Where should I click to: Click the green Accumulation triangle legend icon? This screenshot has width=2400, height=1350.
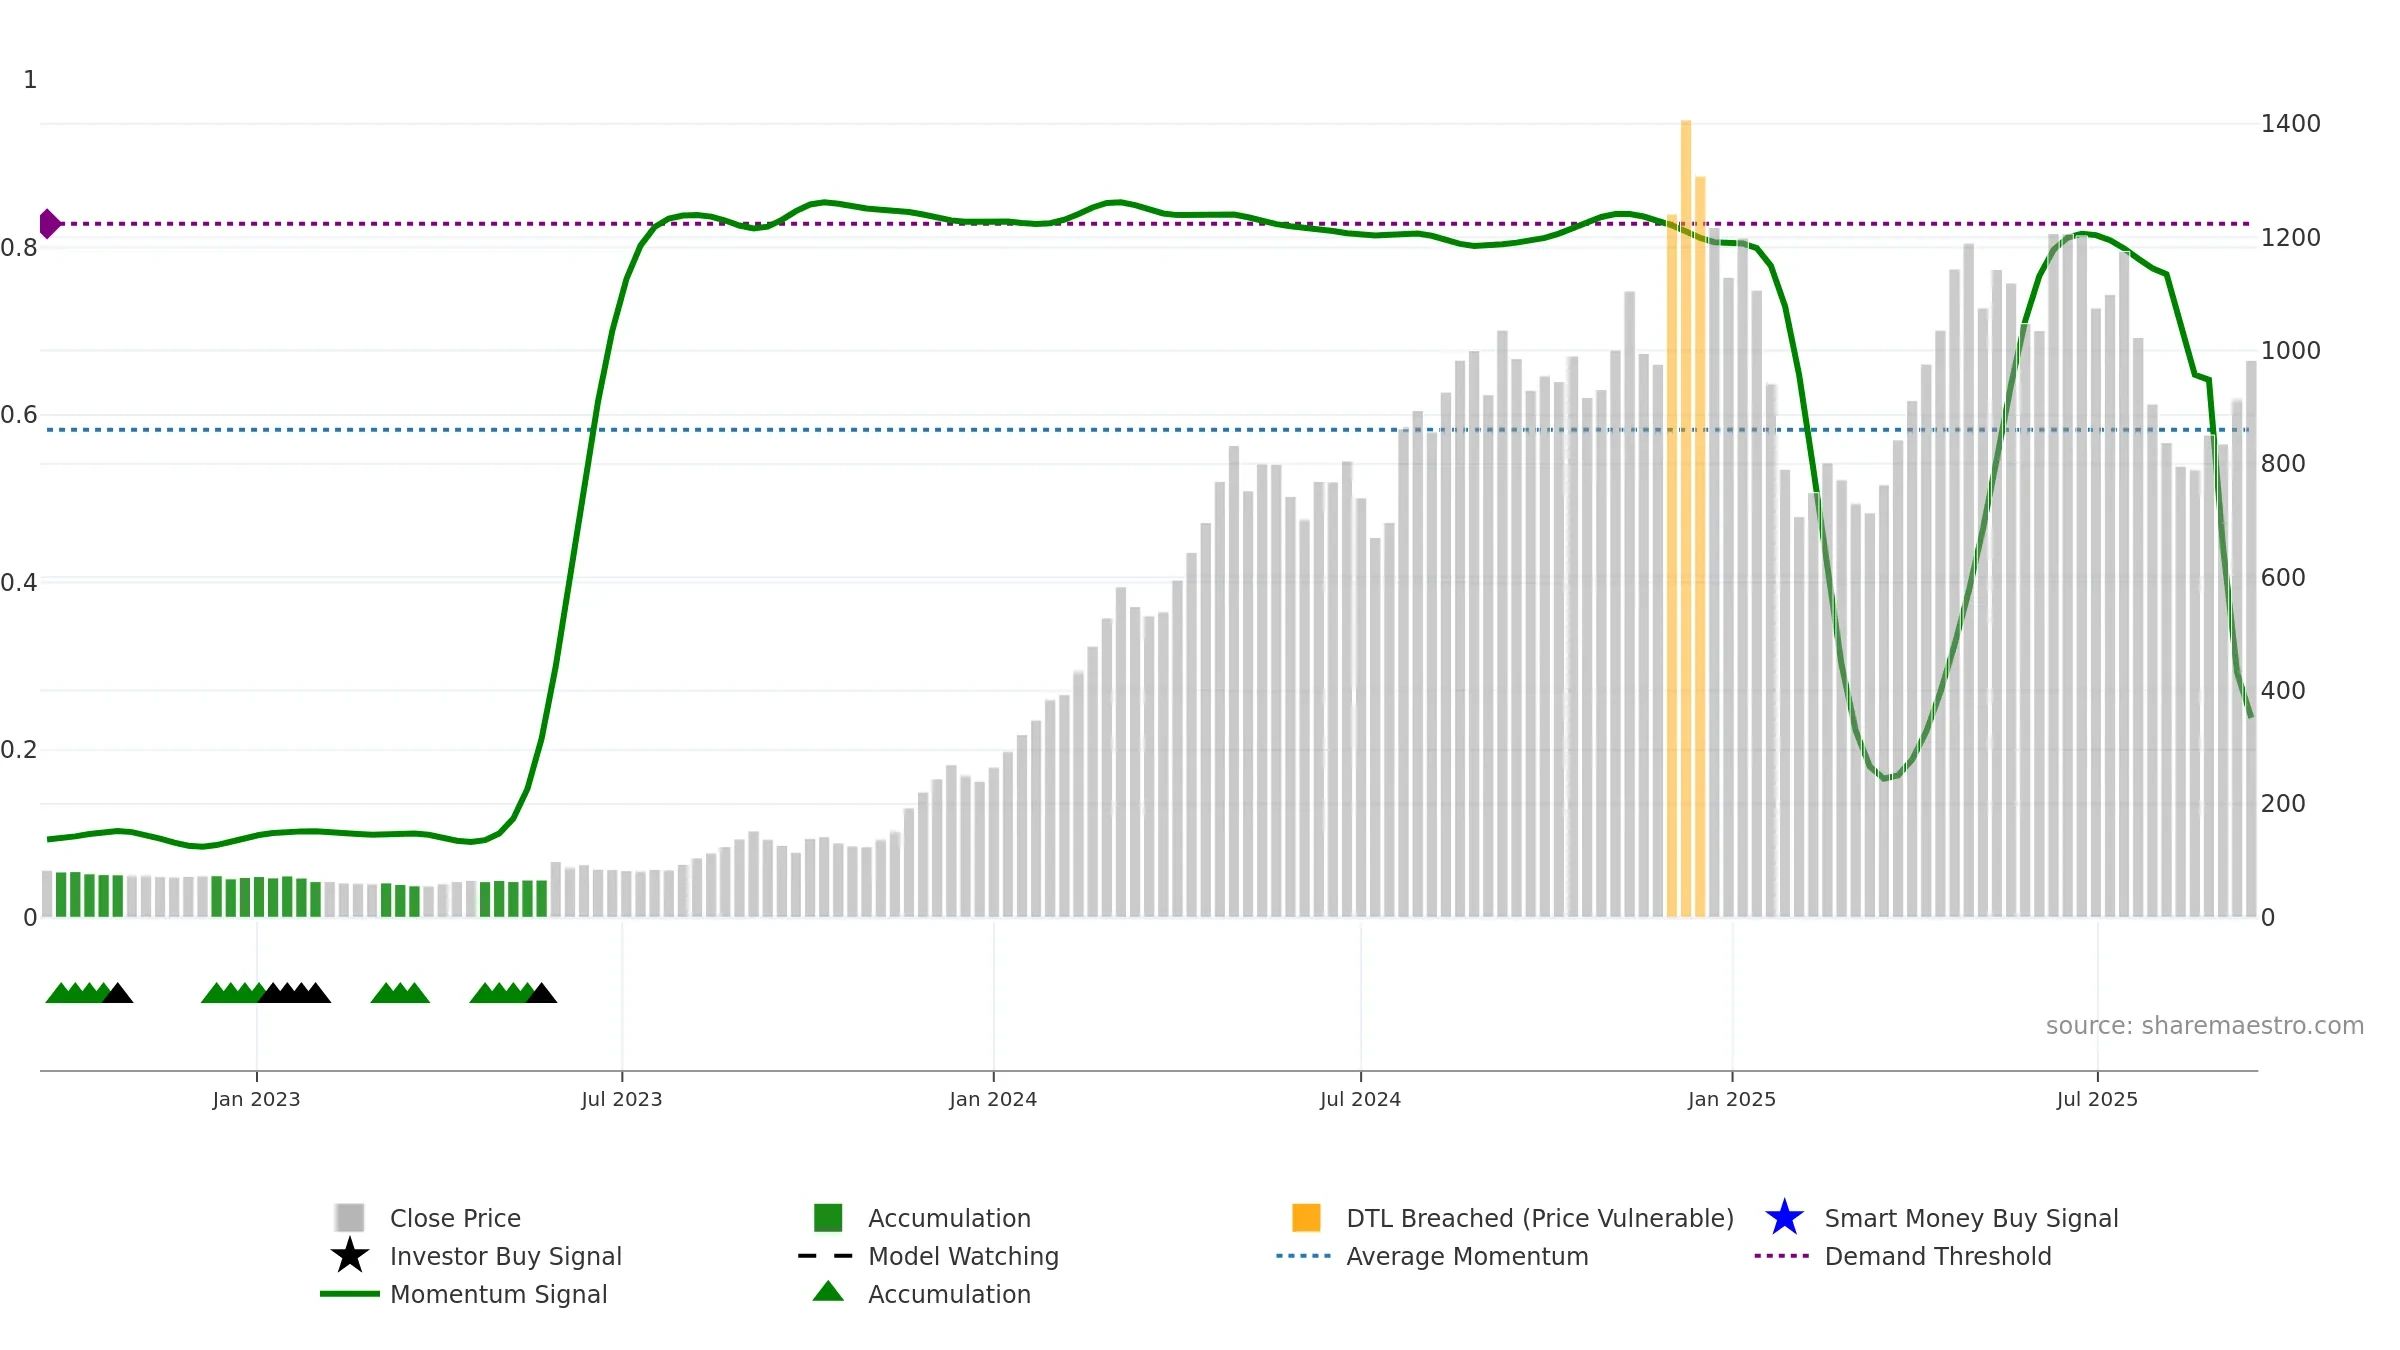[828, 1292]
